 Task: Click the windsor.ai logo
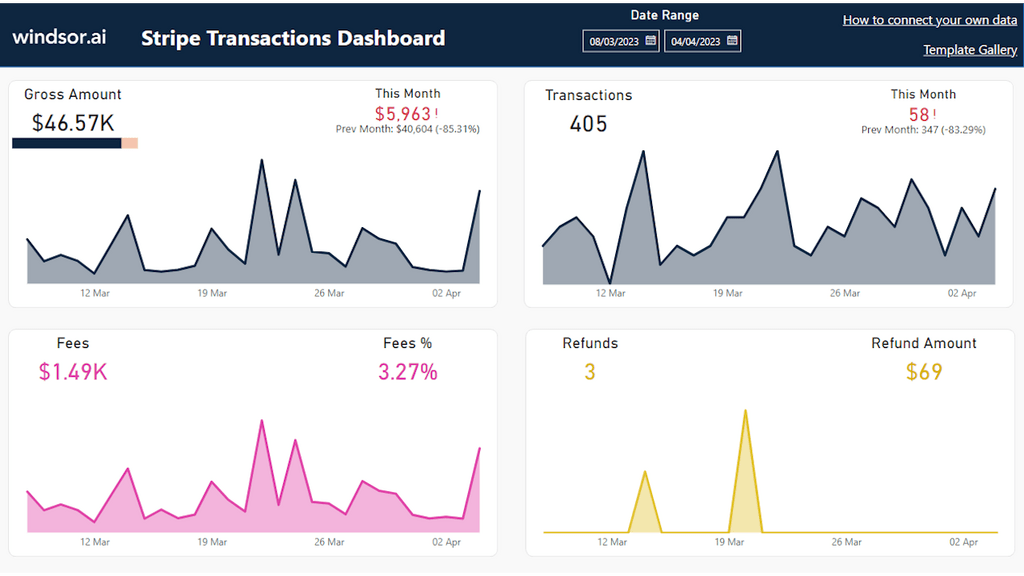pyautogui.click(x=59, y=36)
